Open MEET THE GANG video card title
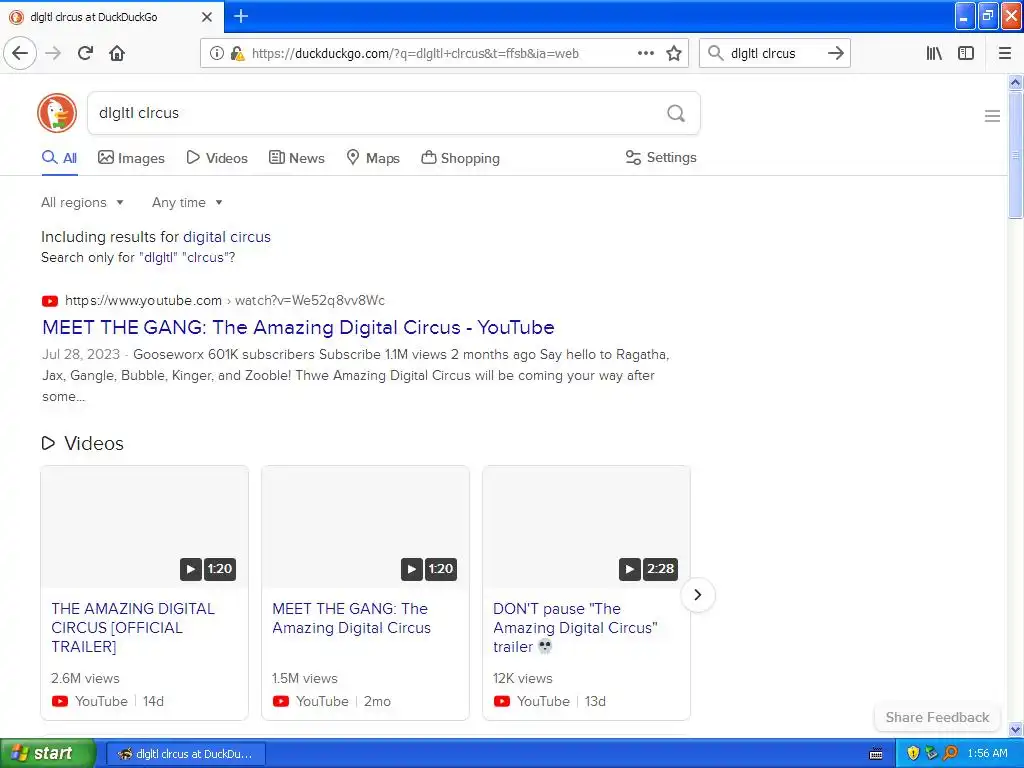Image resolution: width=1024 pixels, height=768 pixels. tap(351, 618)
